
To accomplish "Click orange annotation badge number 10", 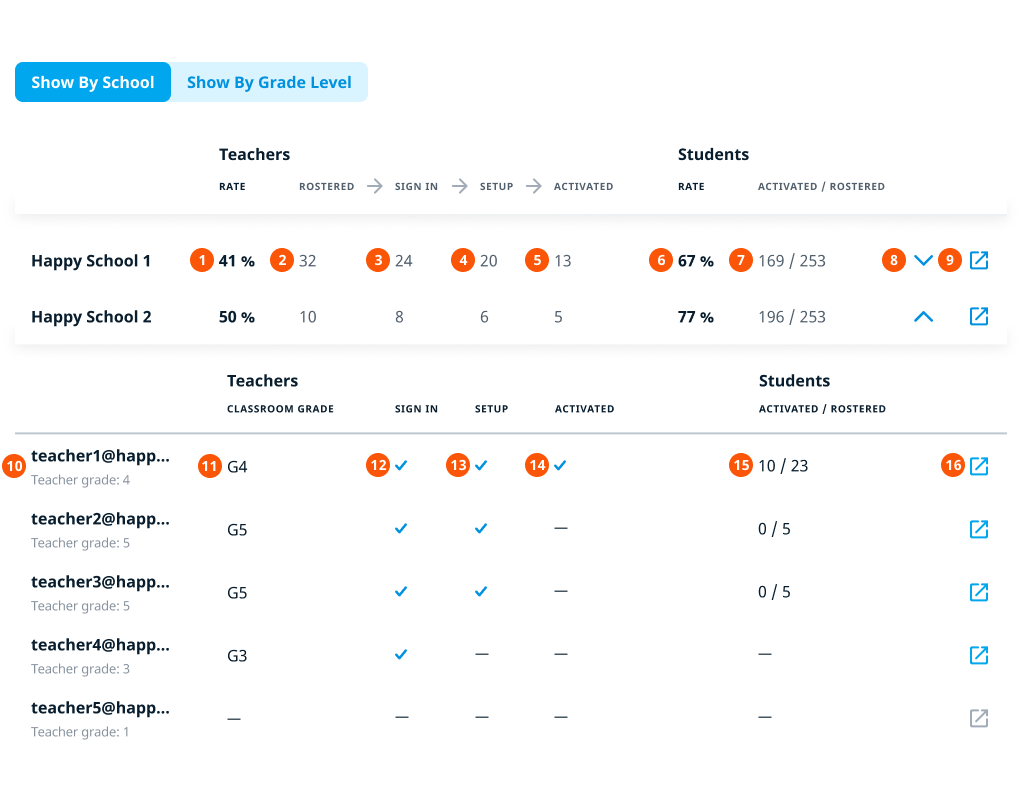I will tap(14, 466).
